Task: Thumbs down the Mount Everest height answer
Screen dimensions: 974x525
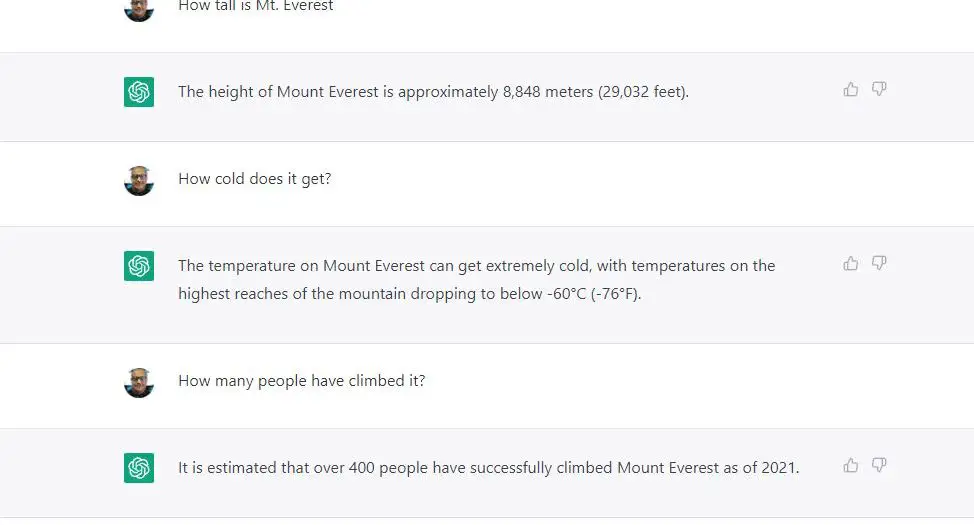Action: coord(879,89)
